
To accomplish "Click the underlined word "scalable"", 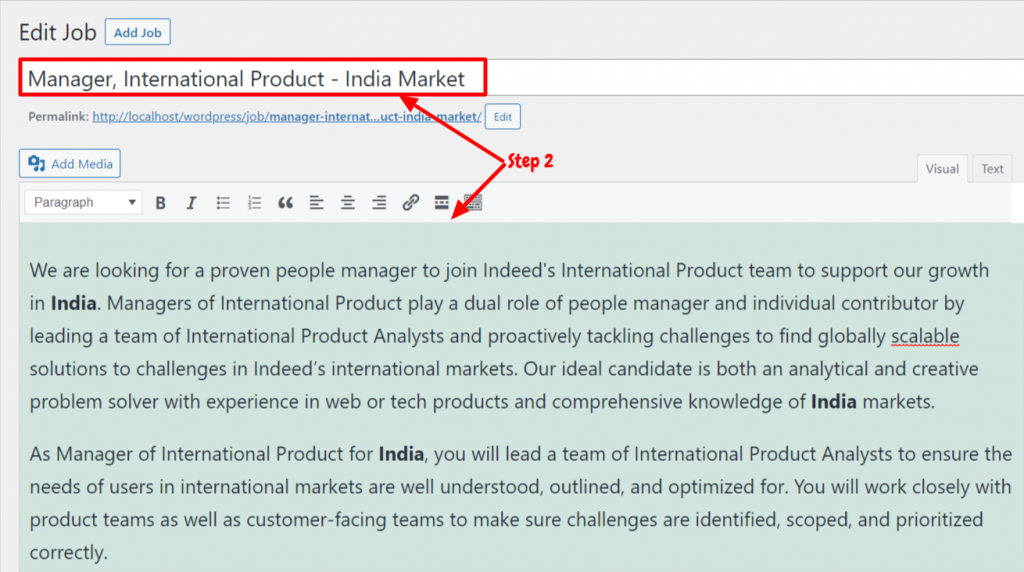I will click(925, 336).
